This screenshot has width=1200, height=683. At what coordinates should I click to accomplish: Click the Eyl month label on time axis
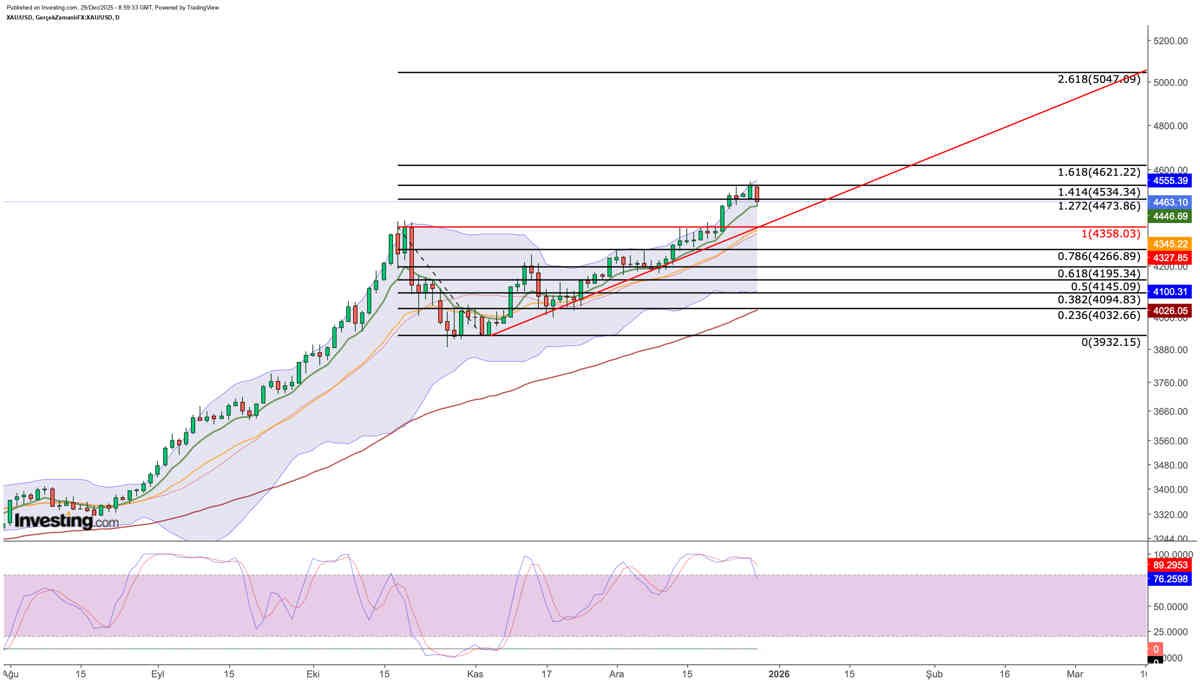158,673
